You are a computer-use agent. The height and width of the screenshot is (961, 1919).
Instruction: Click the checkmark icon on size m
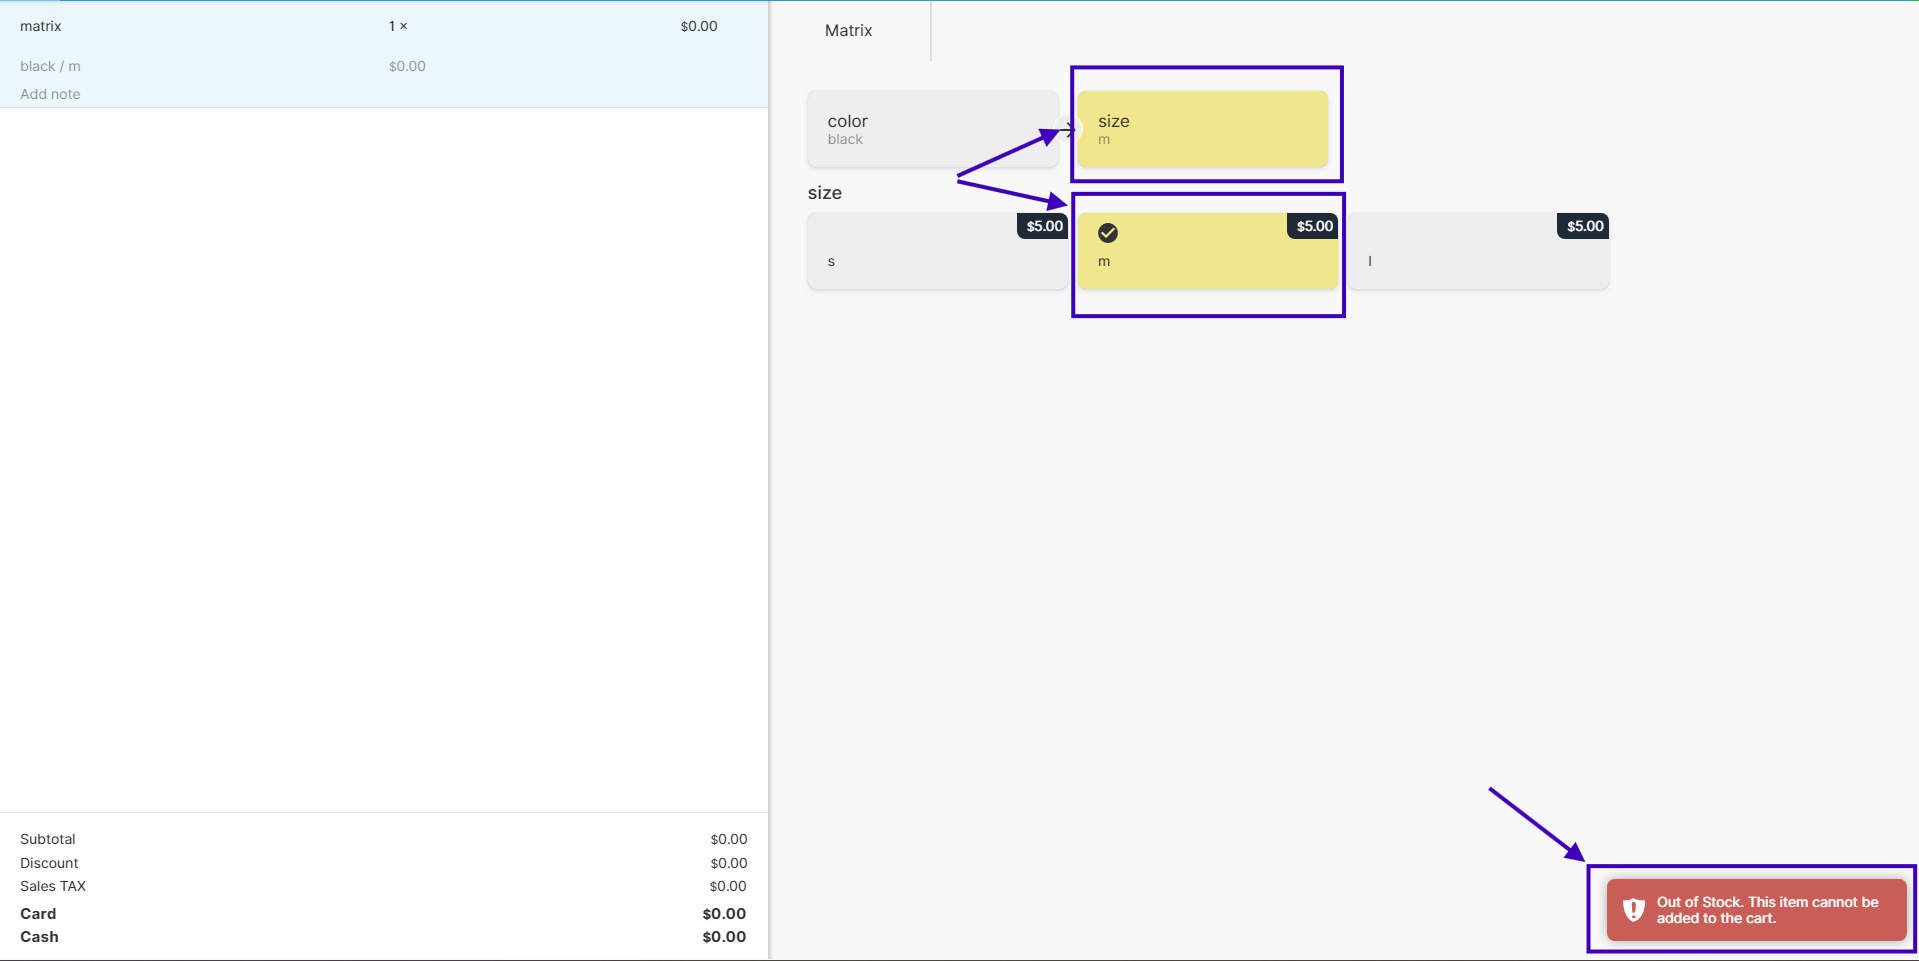(1108, 233)
